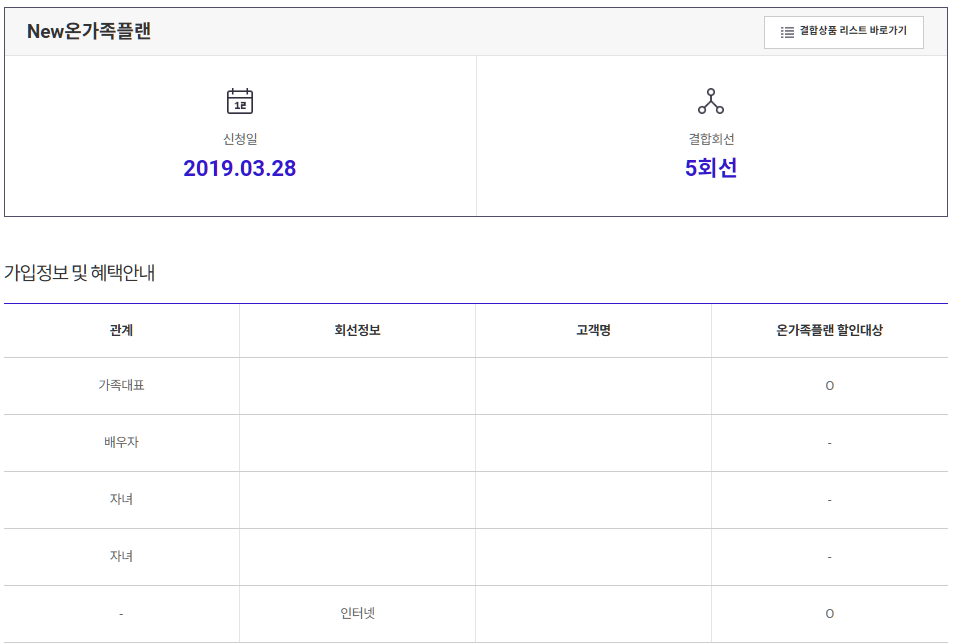This screenshot has height=644, width=956.
Task: Click the 신청일 label
Action: tap(240, 140)
